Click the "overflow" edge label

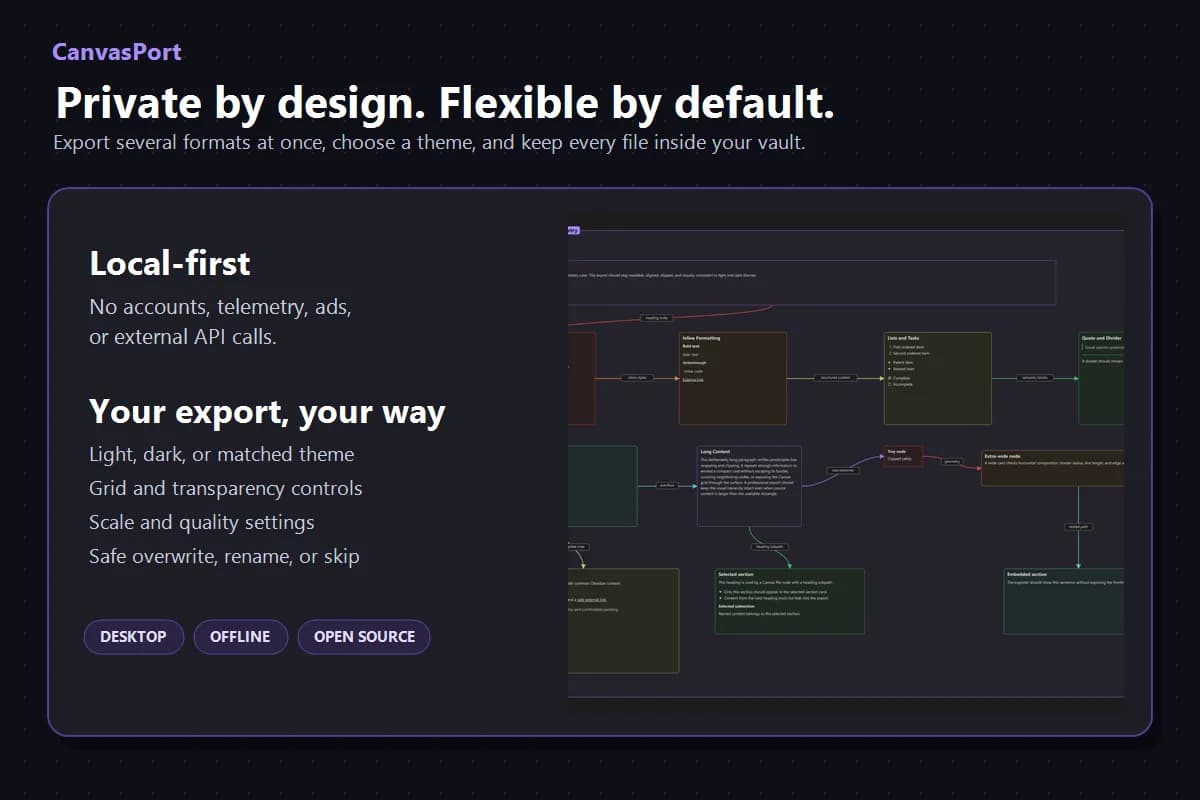click(667, 486)
